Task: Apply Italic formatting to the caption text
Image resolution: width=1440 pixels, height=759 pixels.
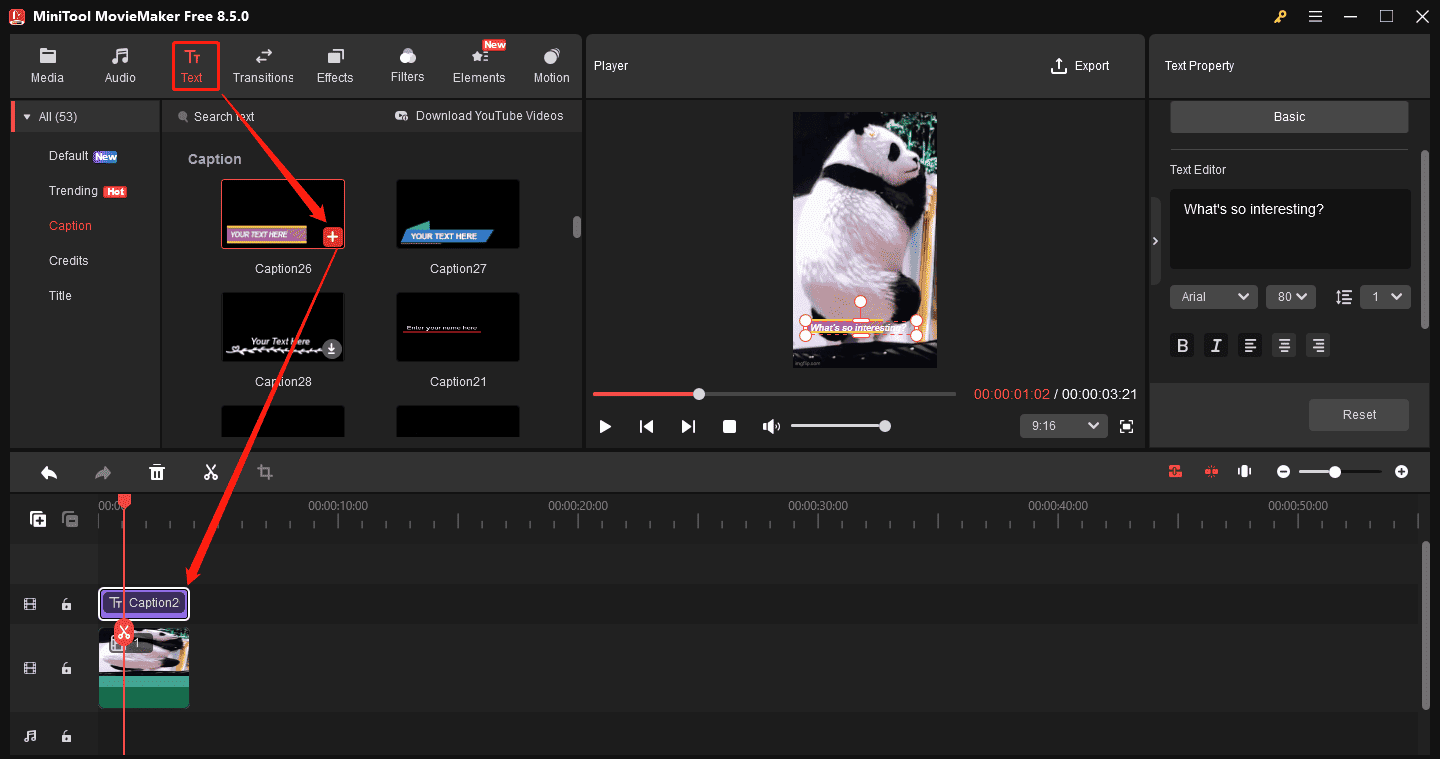Action: 1216,345
